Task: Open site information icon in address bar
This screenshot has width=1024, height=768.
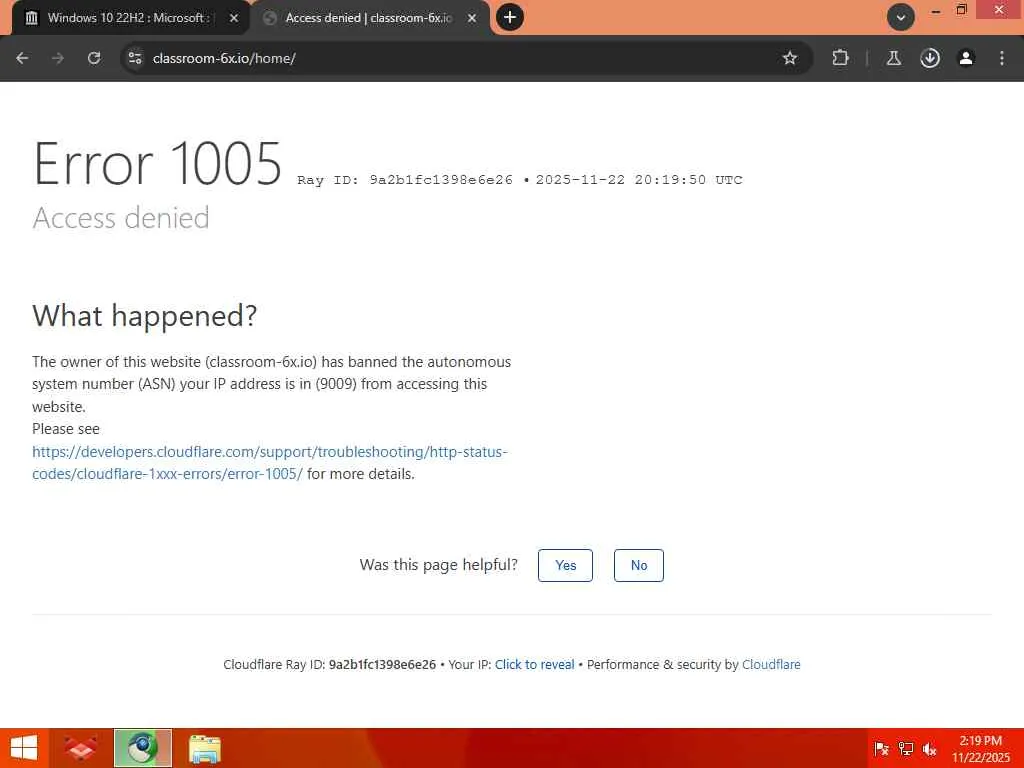Action: tap(135, 58)
